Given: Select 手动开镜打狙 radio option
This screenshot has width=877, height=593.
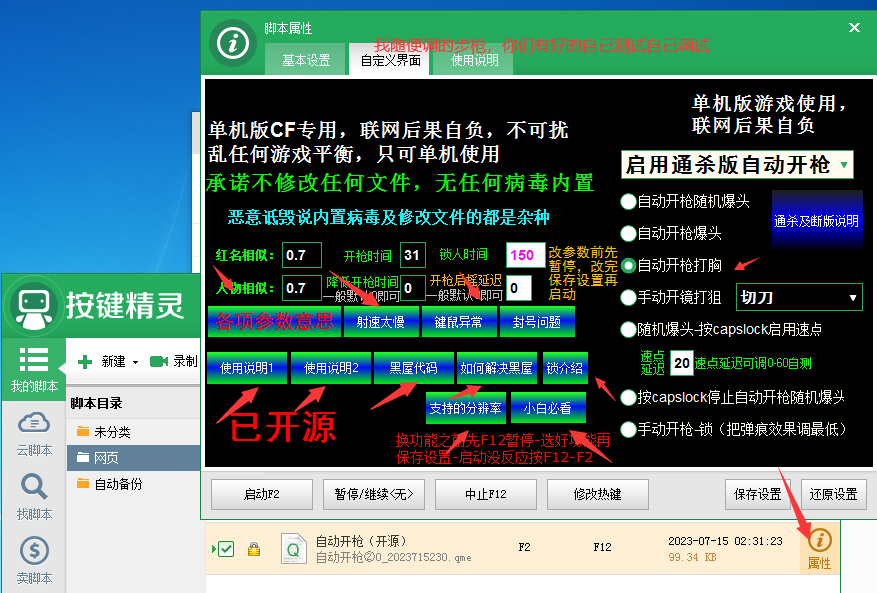Looking at the screenshot, I should point(628,297).
